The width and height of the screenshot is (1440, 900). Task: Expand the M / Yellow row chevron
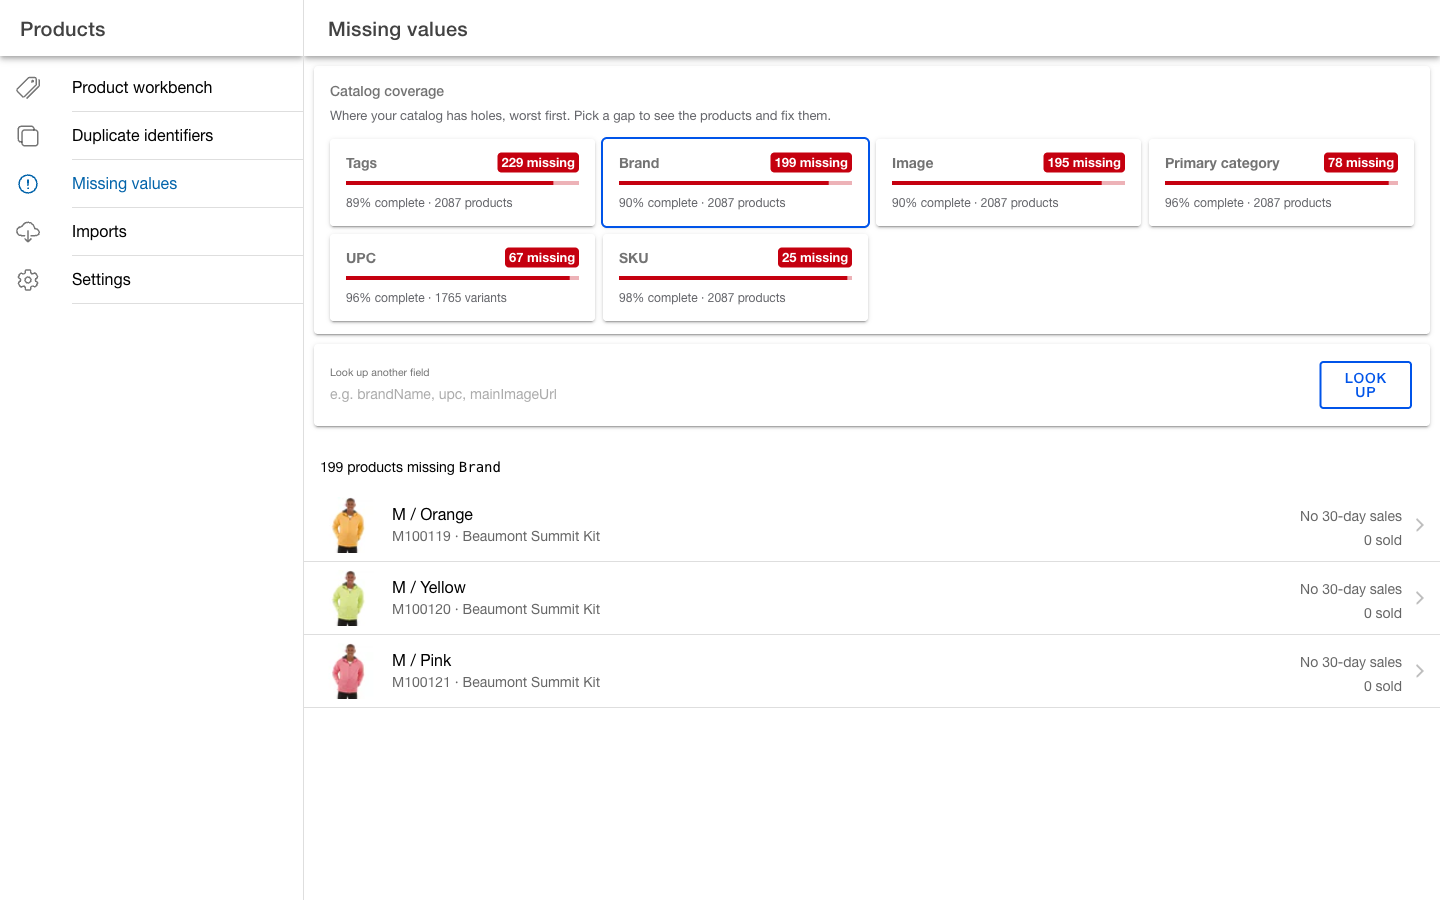coord(1419,598)
